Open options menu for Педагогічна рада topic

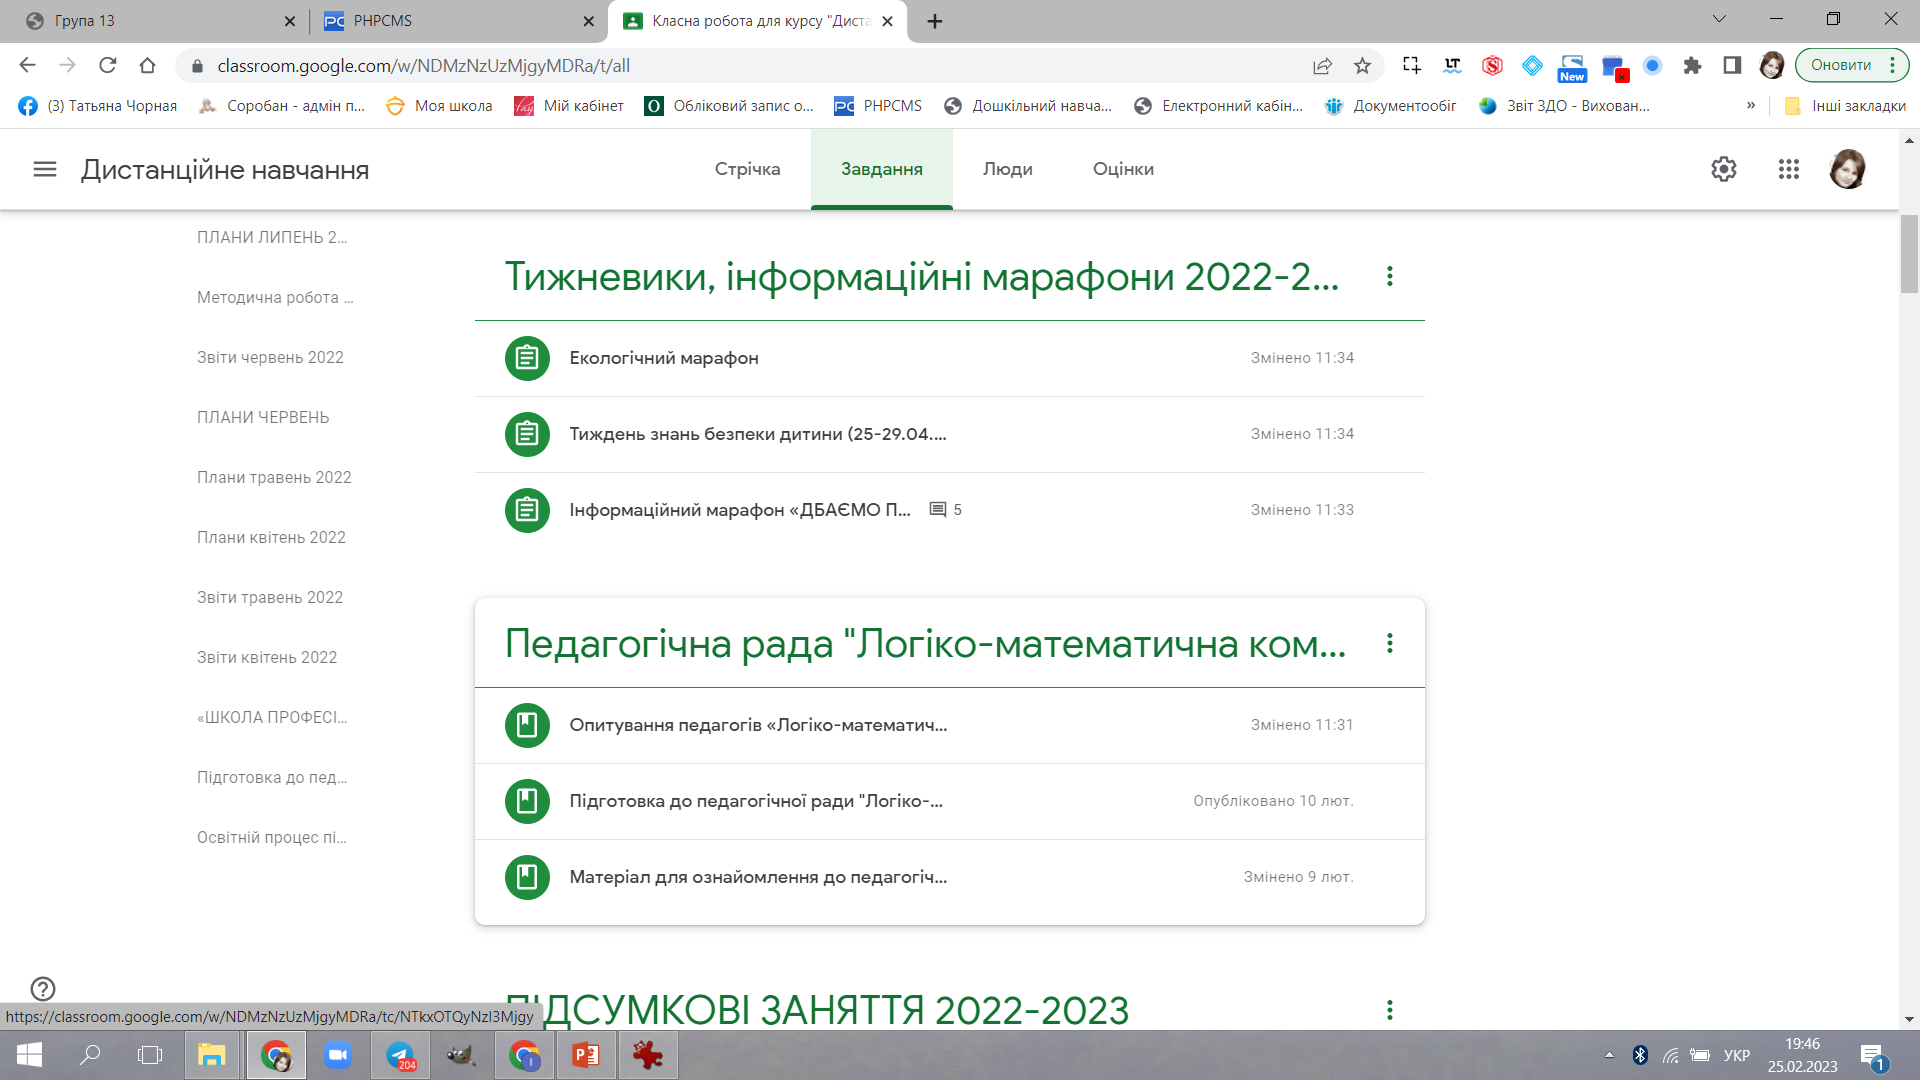click(1389, 643)
